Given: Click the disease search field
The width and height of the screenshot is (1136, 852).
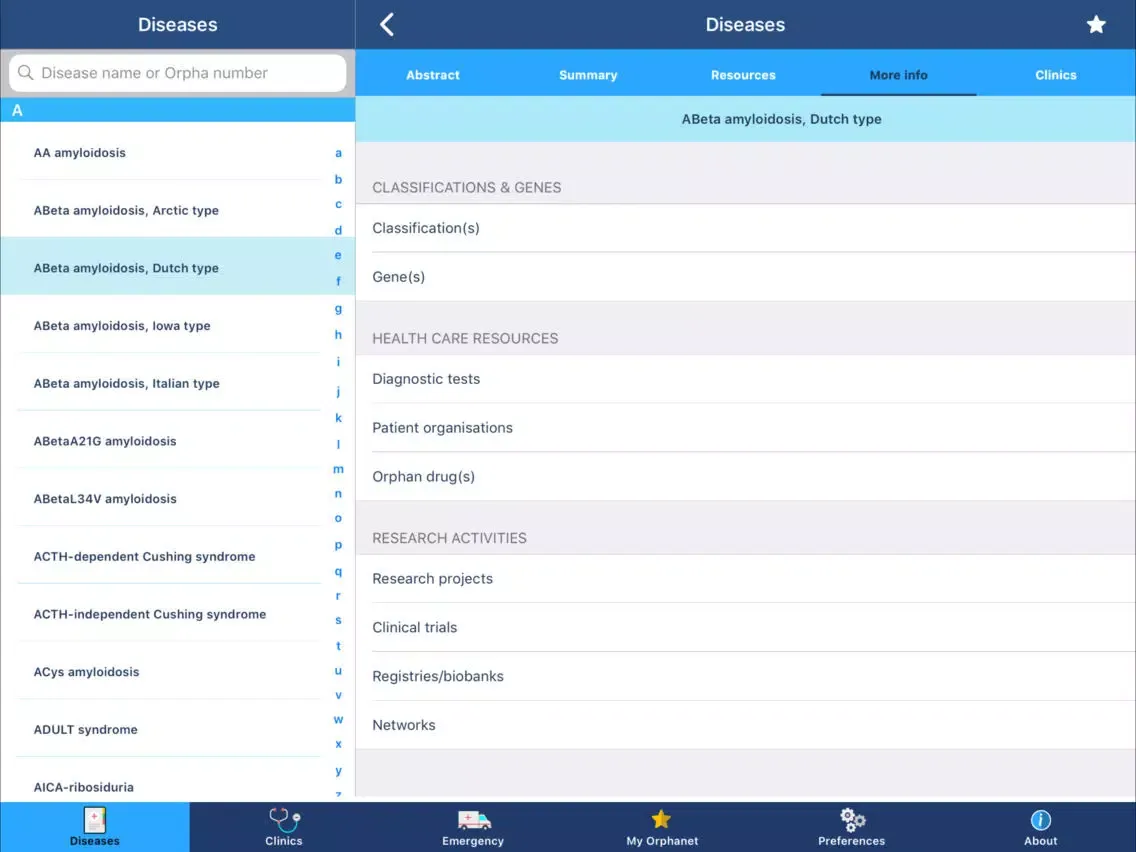Looking at the screenshot, I should click(178, 73).
